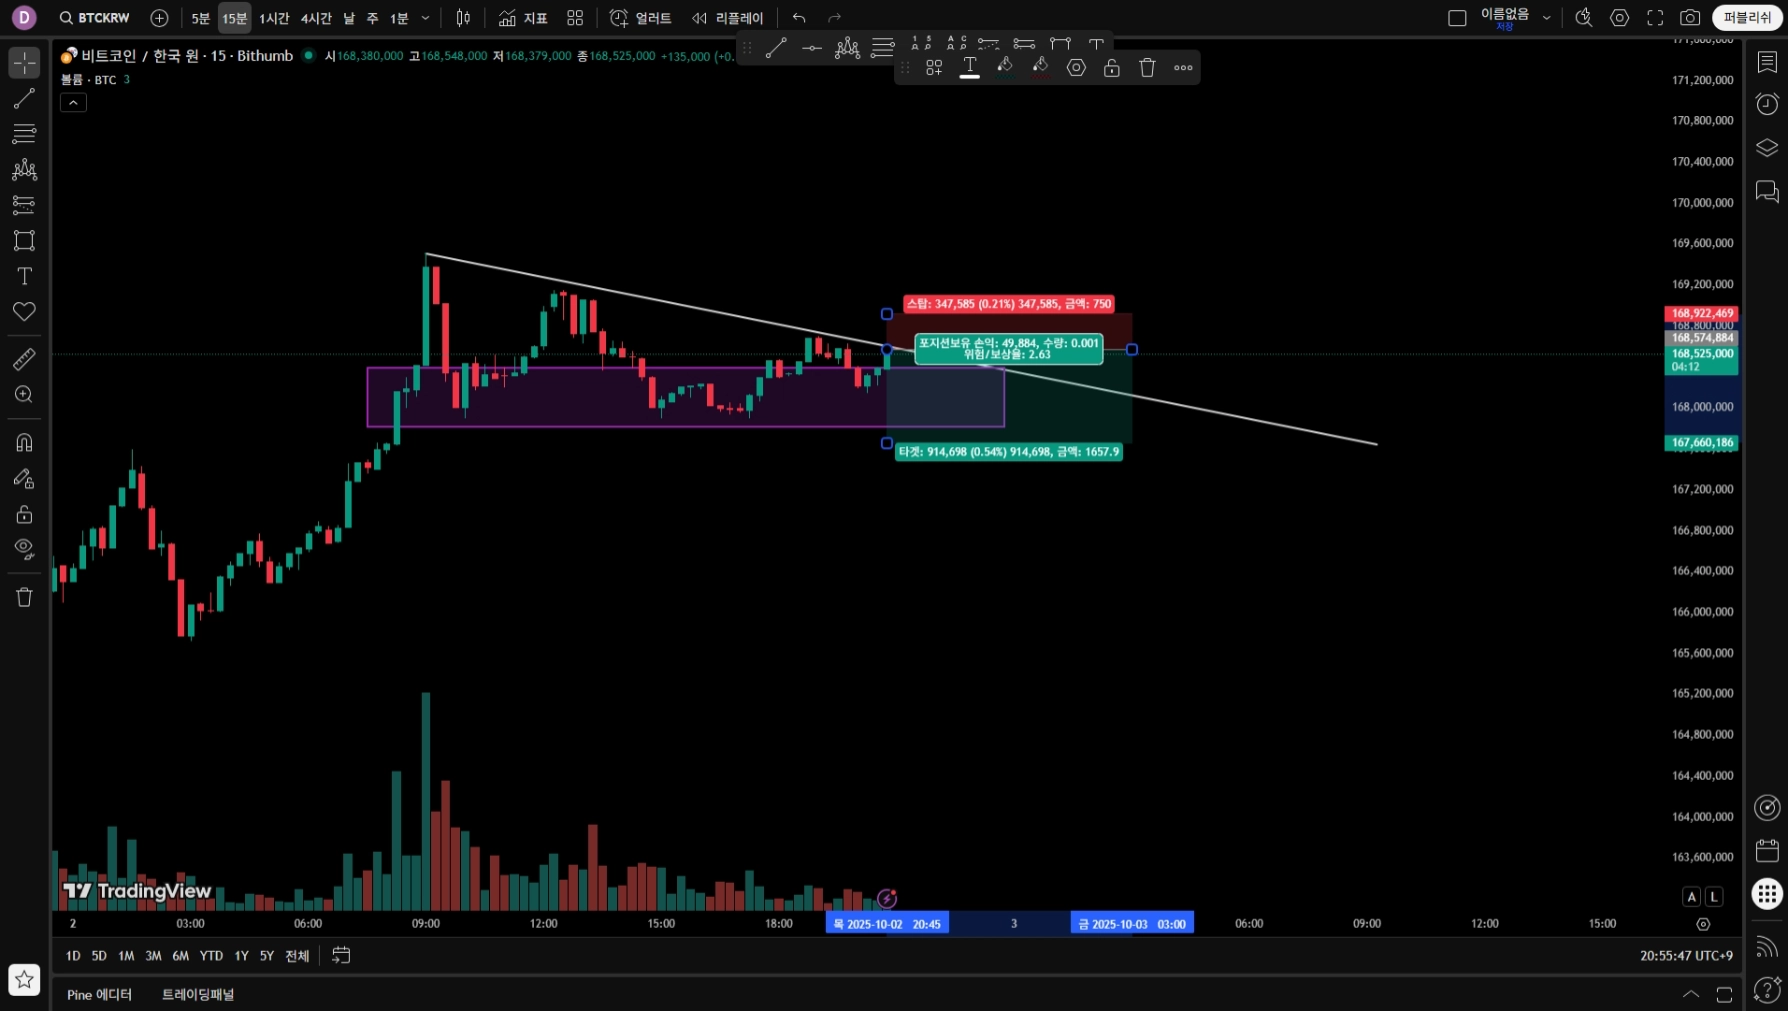
Task: Select the YTD date range
Action: [x=211, y=956]
